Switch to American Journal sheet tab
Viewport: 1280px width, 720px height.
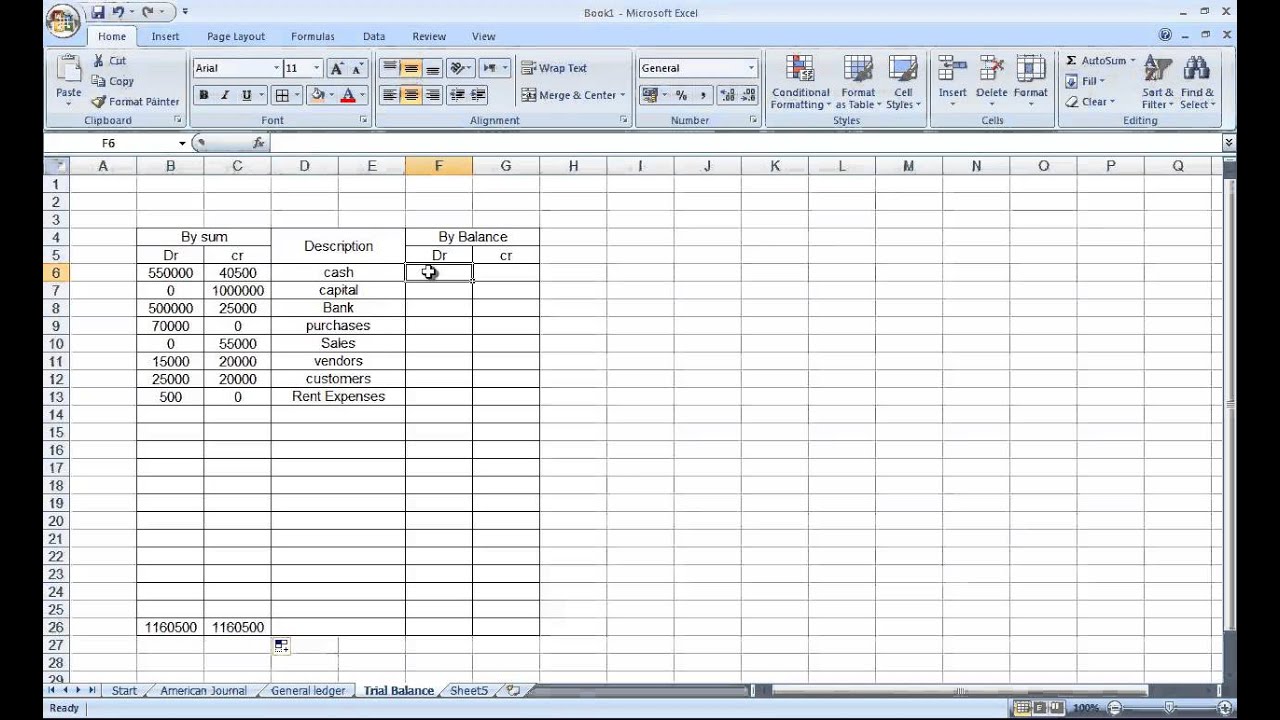[203, 690]
